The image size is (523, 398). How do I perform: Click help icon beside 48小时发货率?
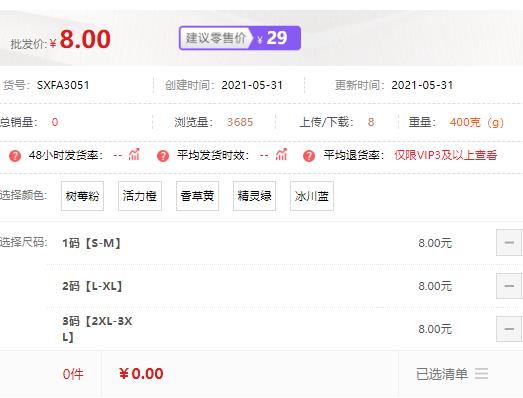pyautogui.click(x=15, y=155)
